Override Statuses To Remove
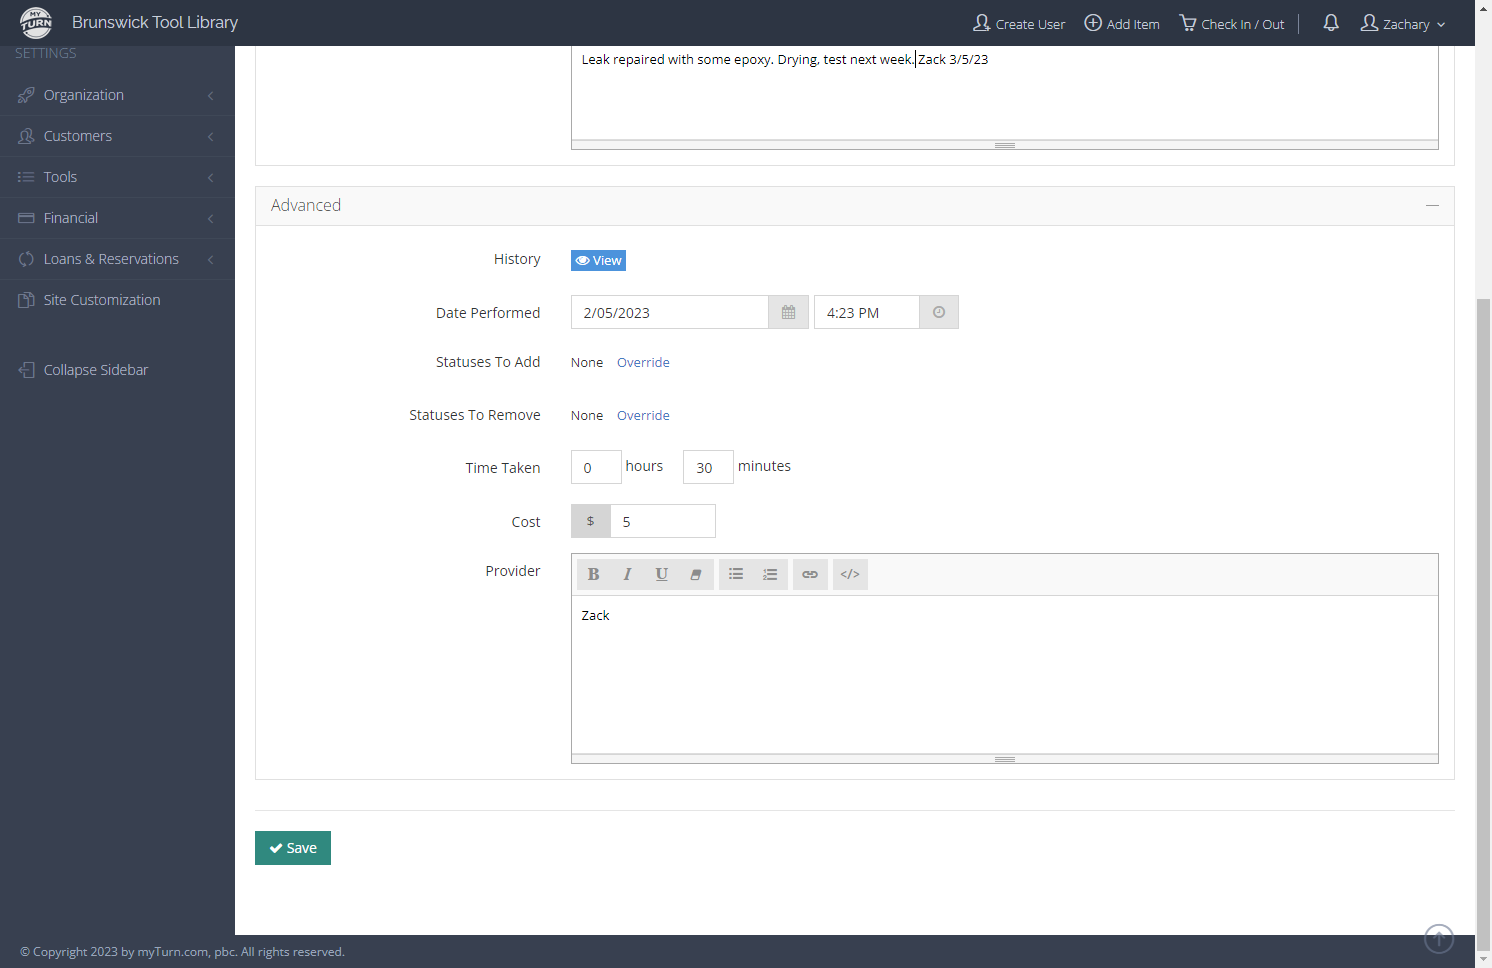Image resolution: width=1492 pixels, height=968 pixels. click(x=643, y=415)
